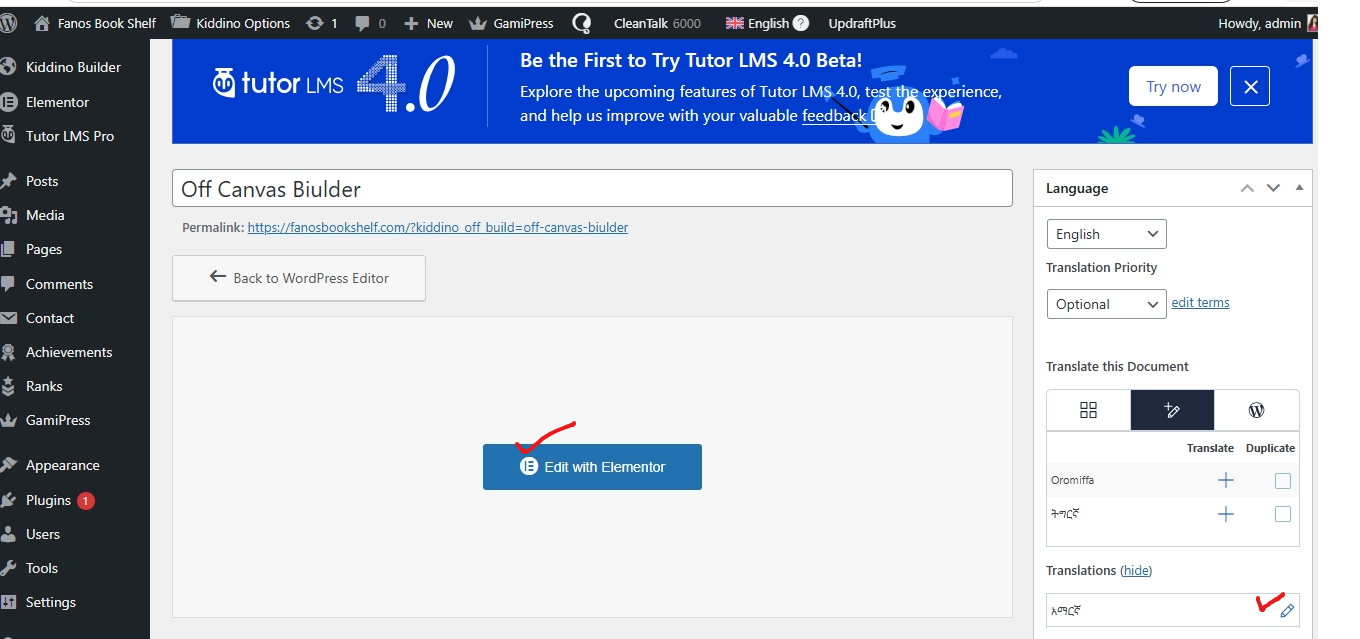Click the Posts pin icon
1360x639 pixels.
8,181
